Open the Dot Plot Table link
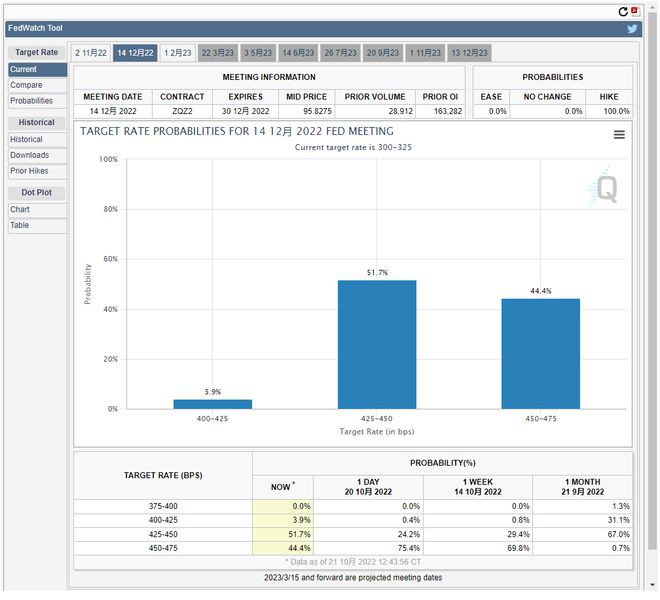 click(x=20, y=225)
